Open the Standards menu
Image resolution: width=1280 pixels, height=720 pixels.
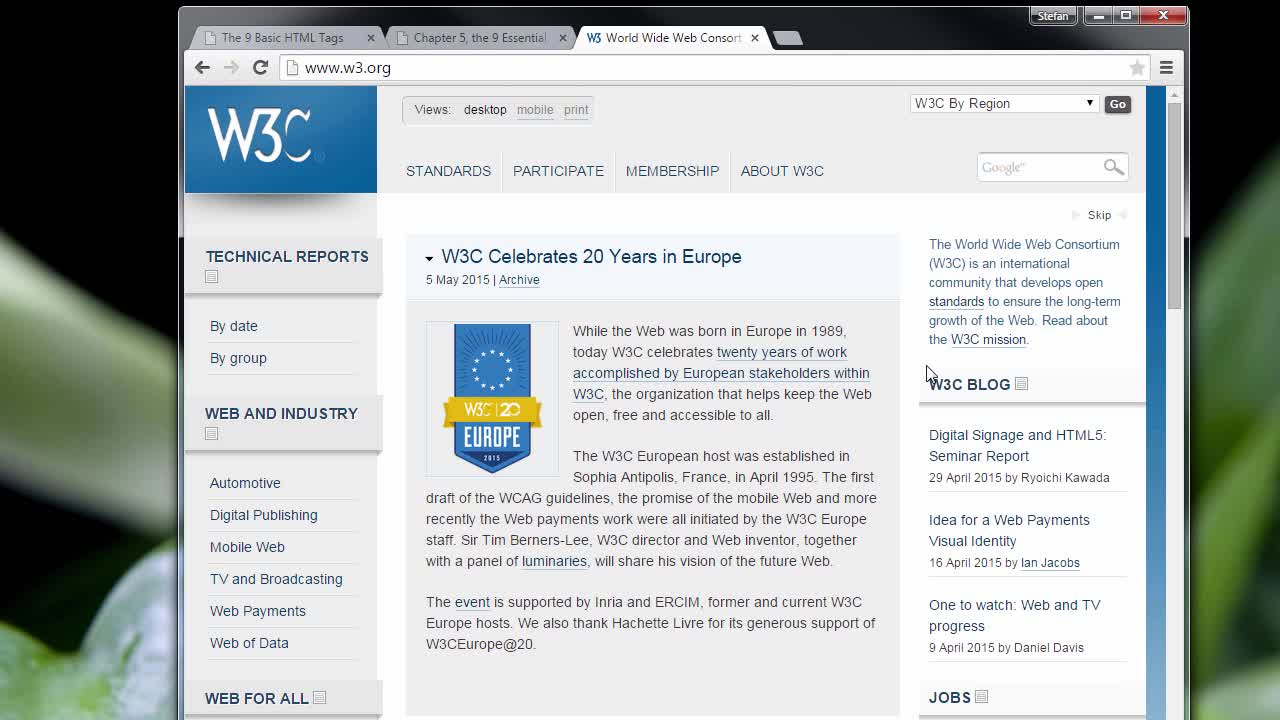click(448, 171)
